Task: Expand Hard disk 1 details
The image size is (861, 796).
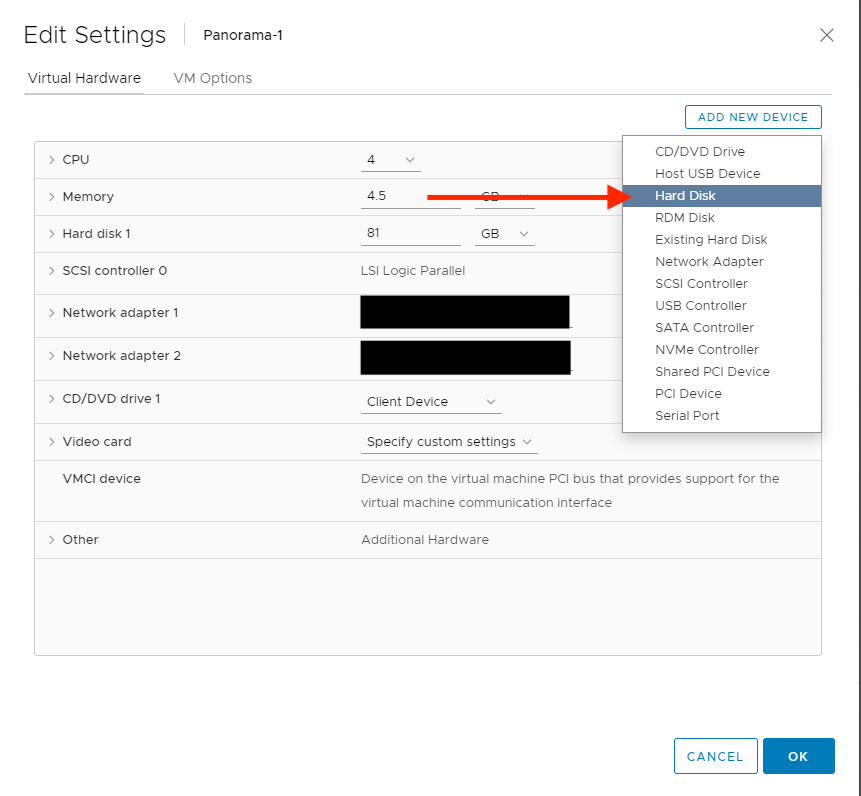Action: click(51, 234)
